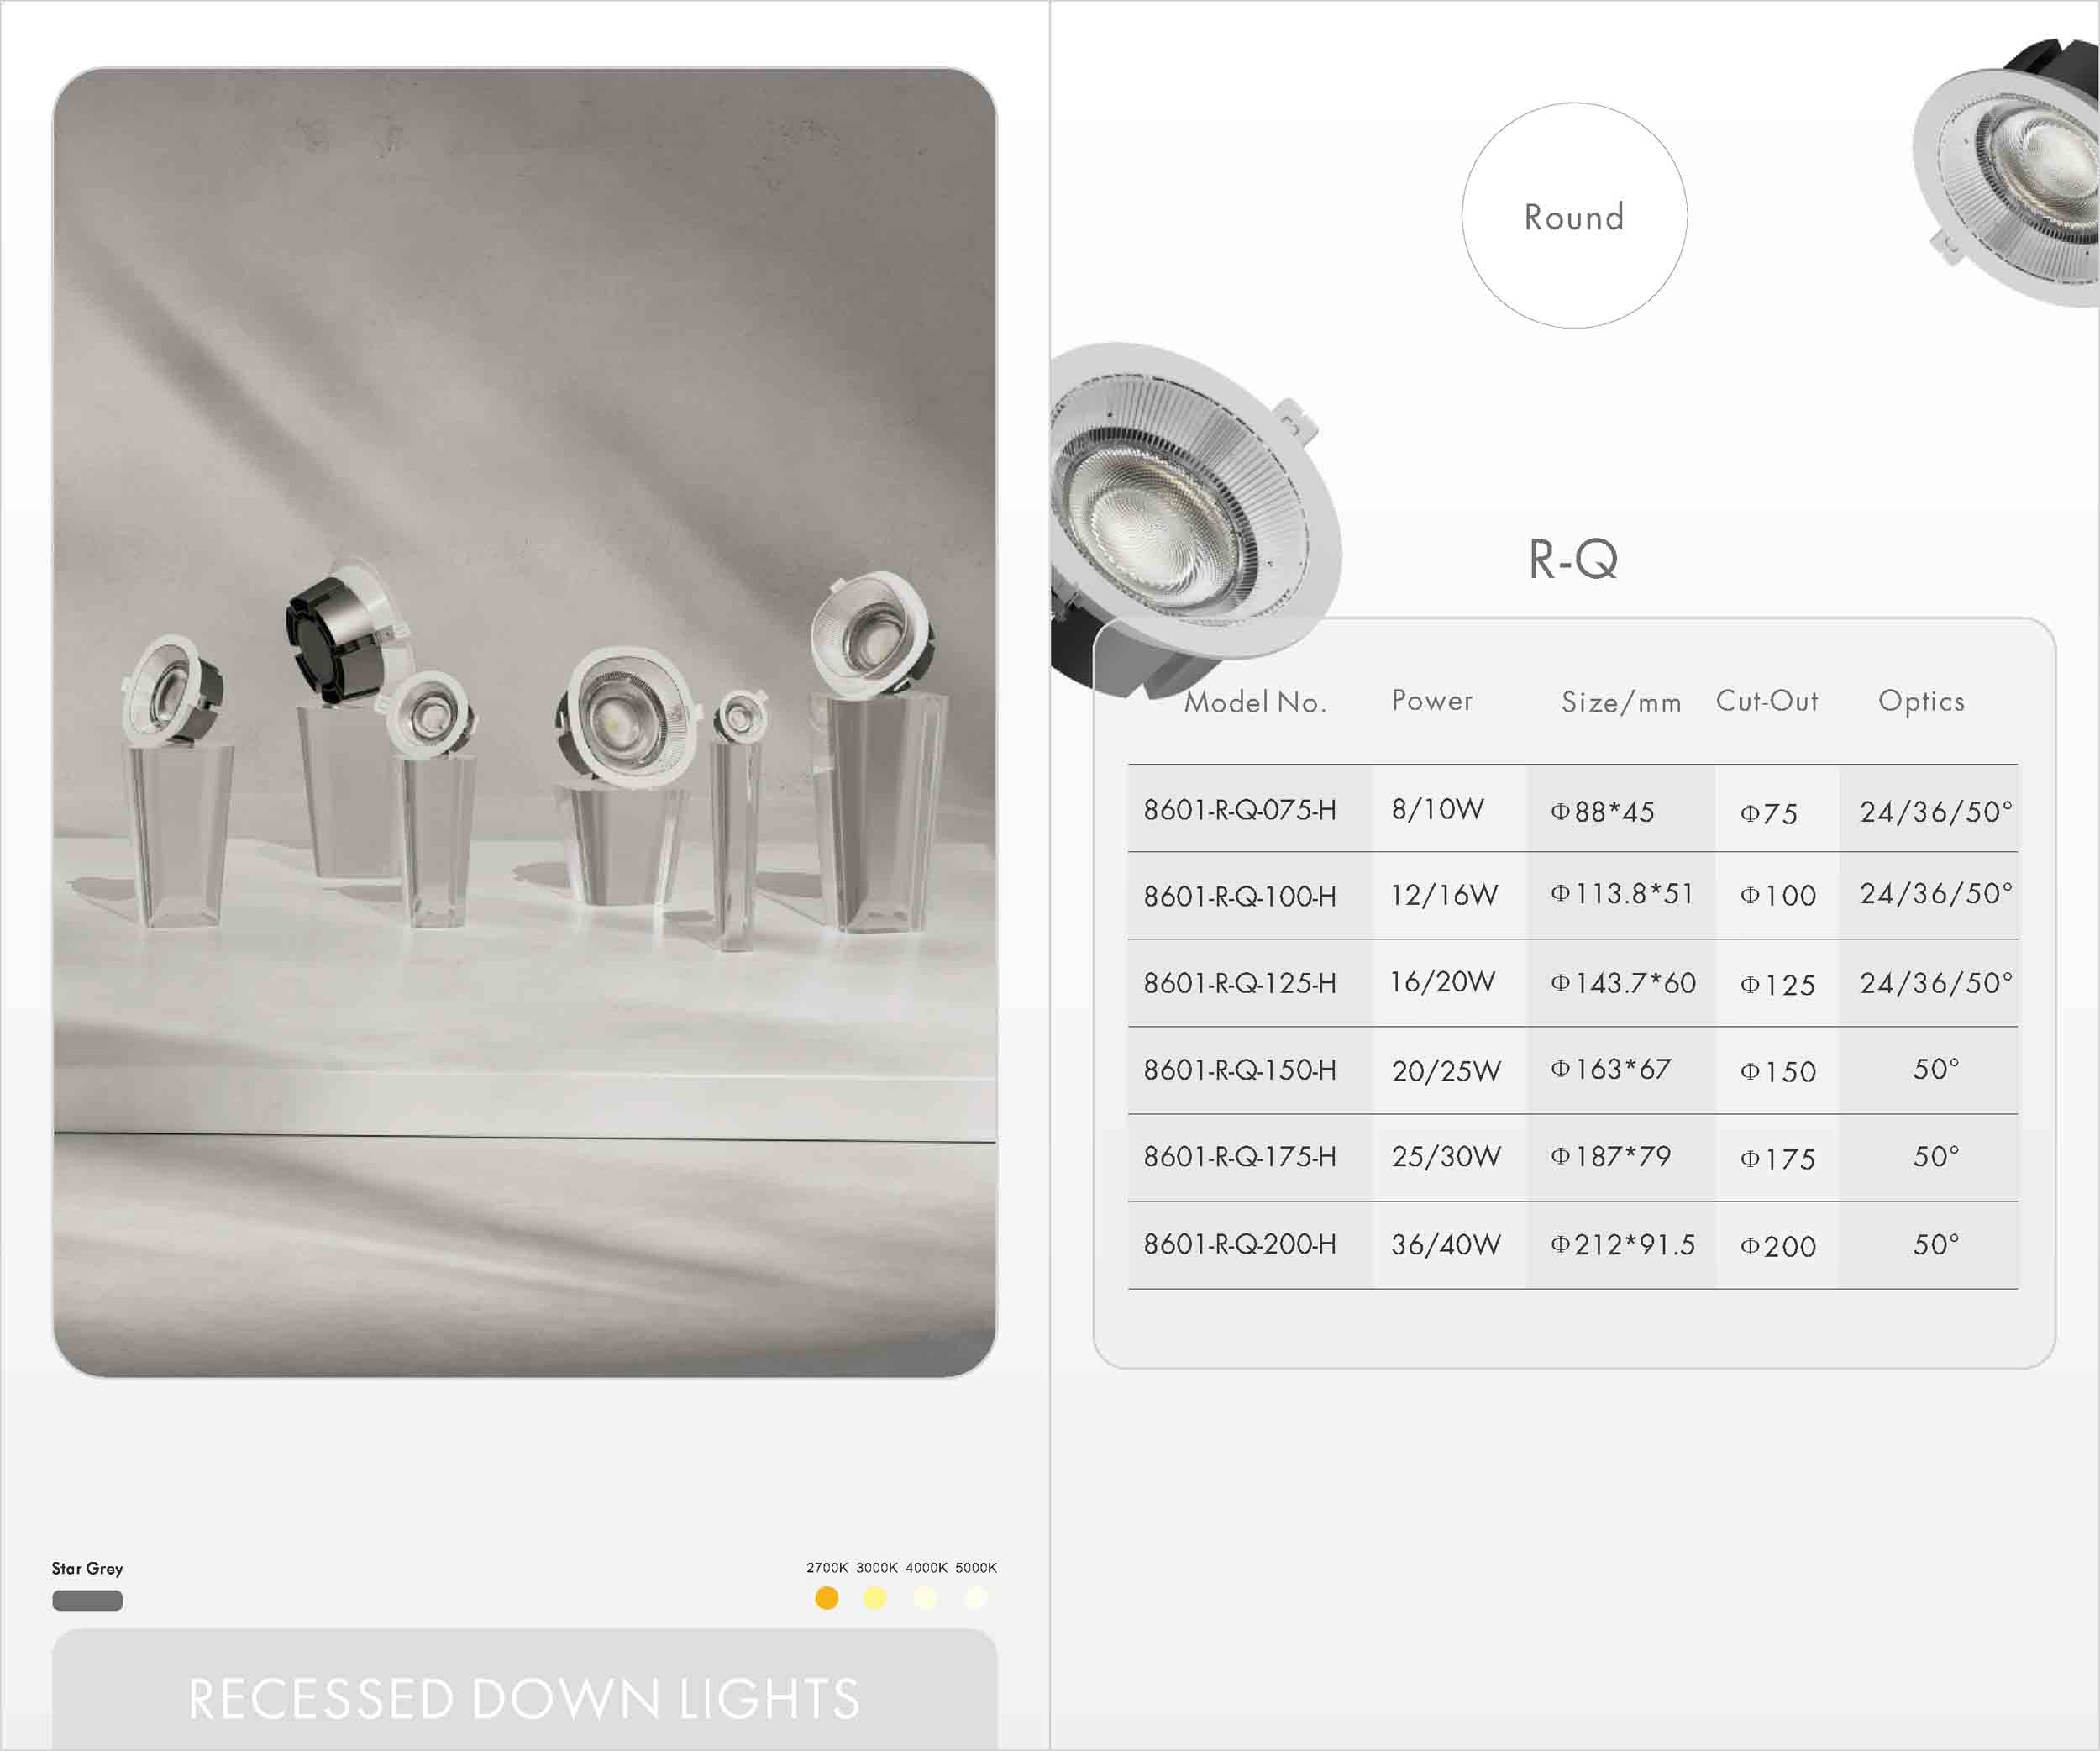Image resolution: width=2100 pixels, height=1751 pixels.
Task: Click model 8601-R-Q-200-H row
Action: click(1239, 1245)
